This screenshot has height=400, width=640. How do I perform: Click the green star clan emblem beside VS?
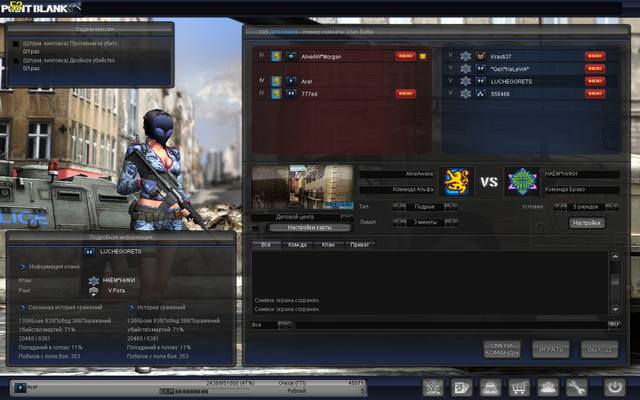pos(522,182)
